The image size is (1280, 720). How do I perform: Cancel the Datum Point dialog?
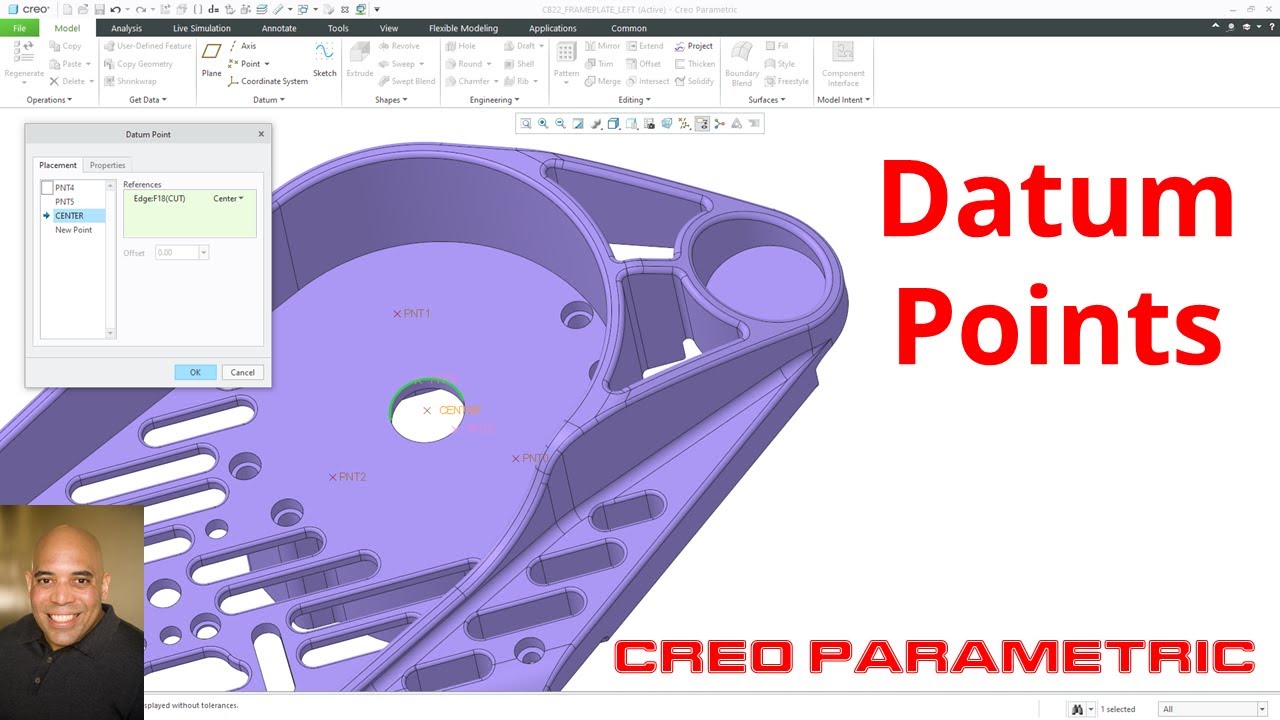tap(243, 372)
